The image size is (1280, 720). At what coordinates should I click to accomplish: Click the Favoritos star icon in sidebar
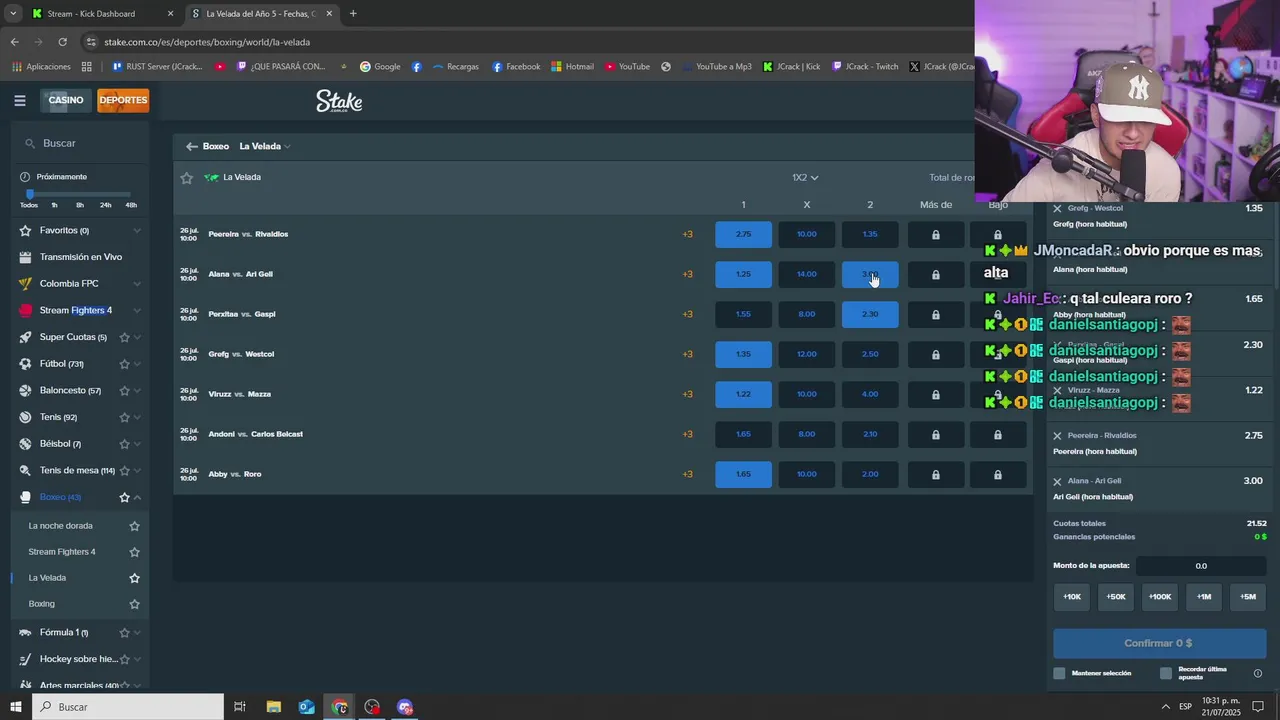(x=26, y=230)
